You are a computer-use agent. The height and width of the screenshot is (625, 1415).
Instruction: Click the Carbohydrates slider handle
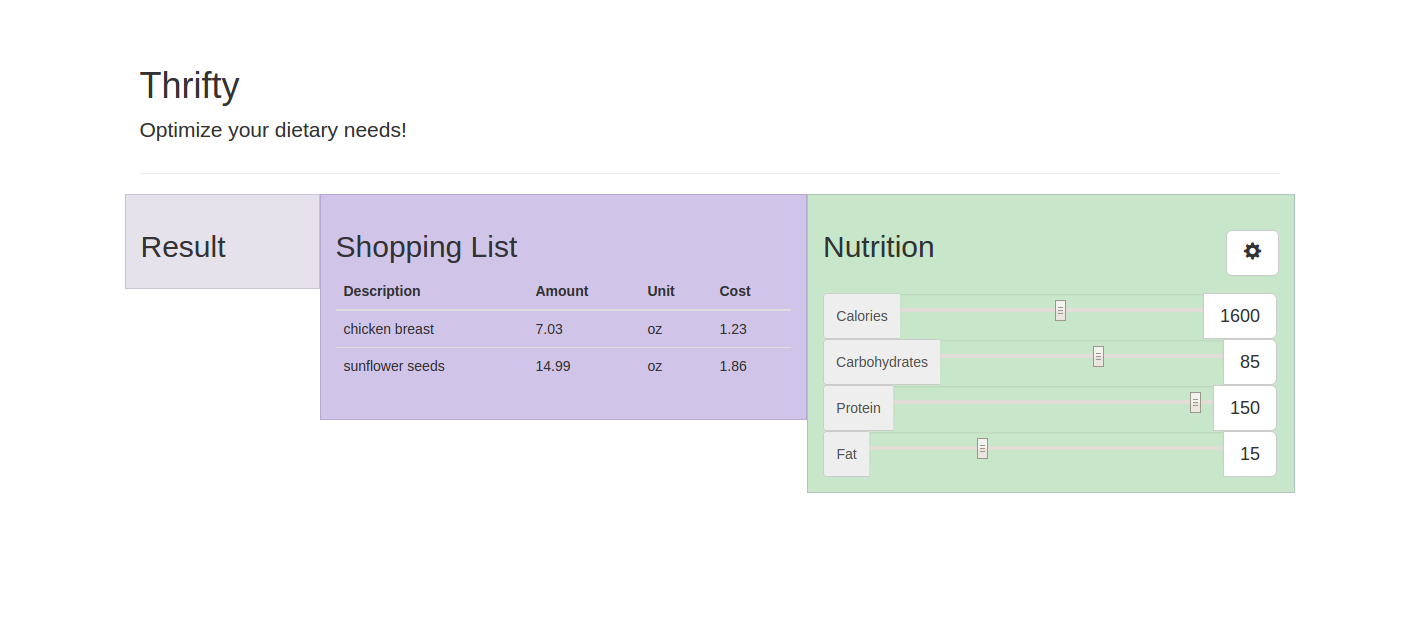point(1098,357)
